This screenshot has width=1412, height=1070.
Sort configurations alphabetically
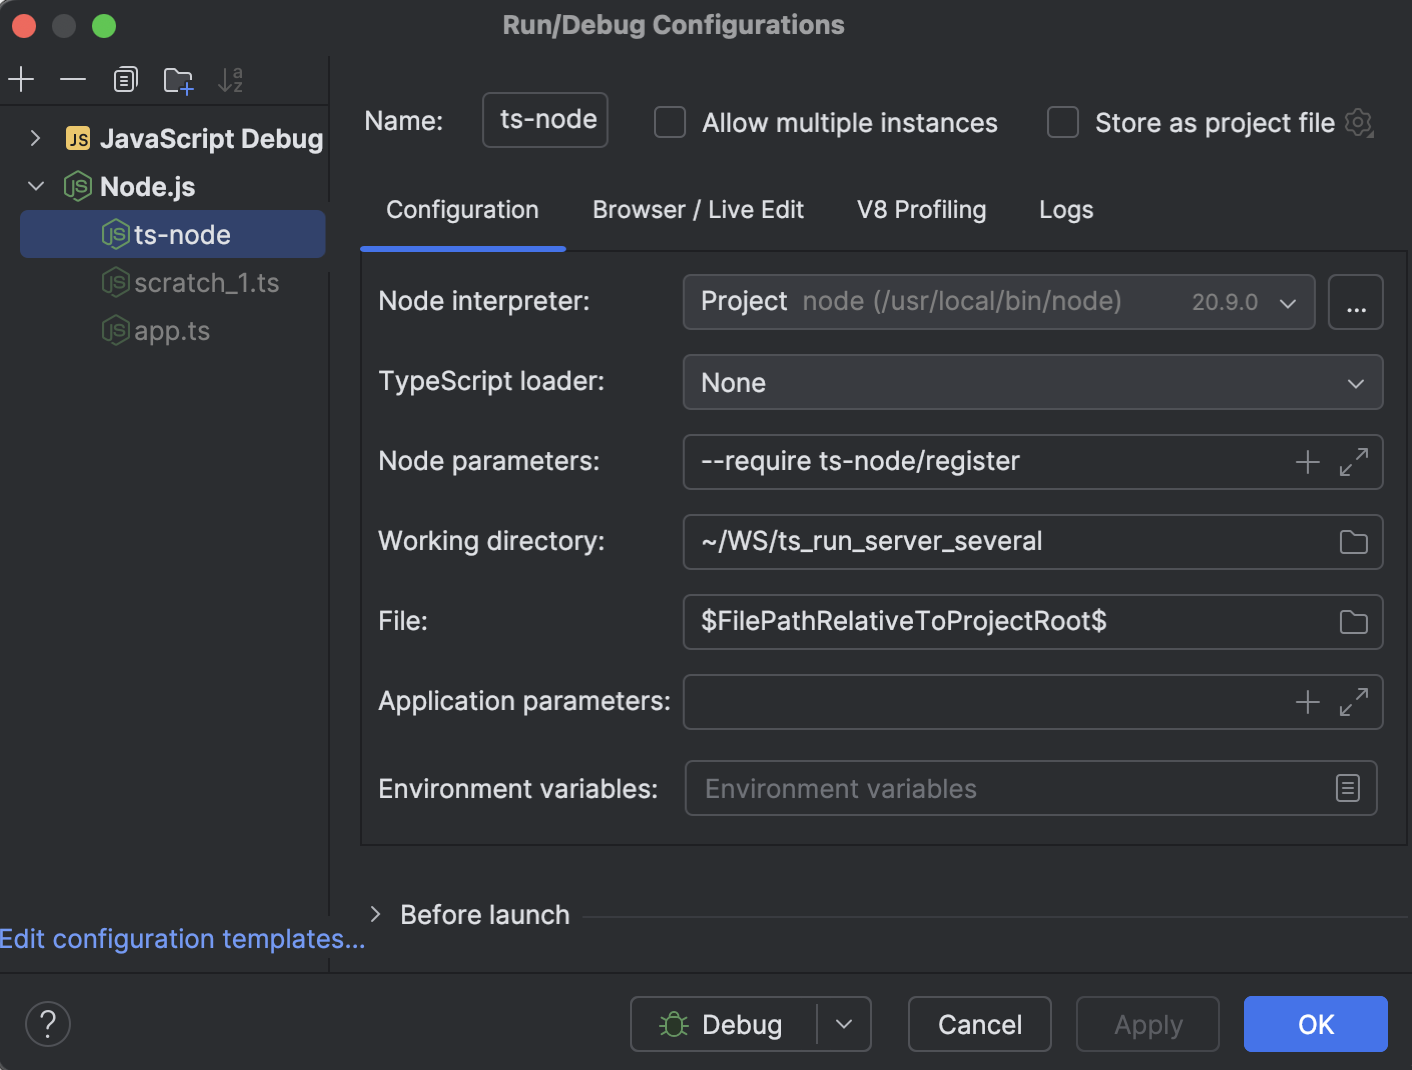(x=231, y=79)
